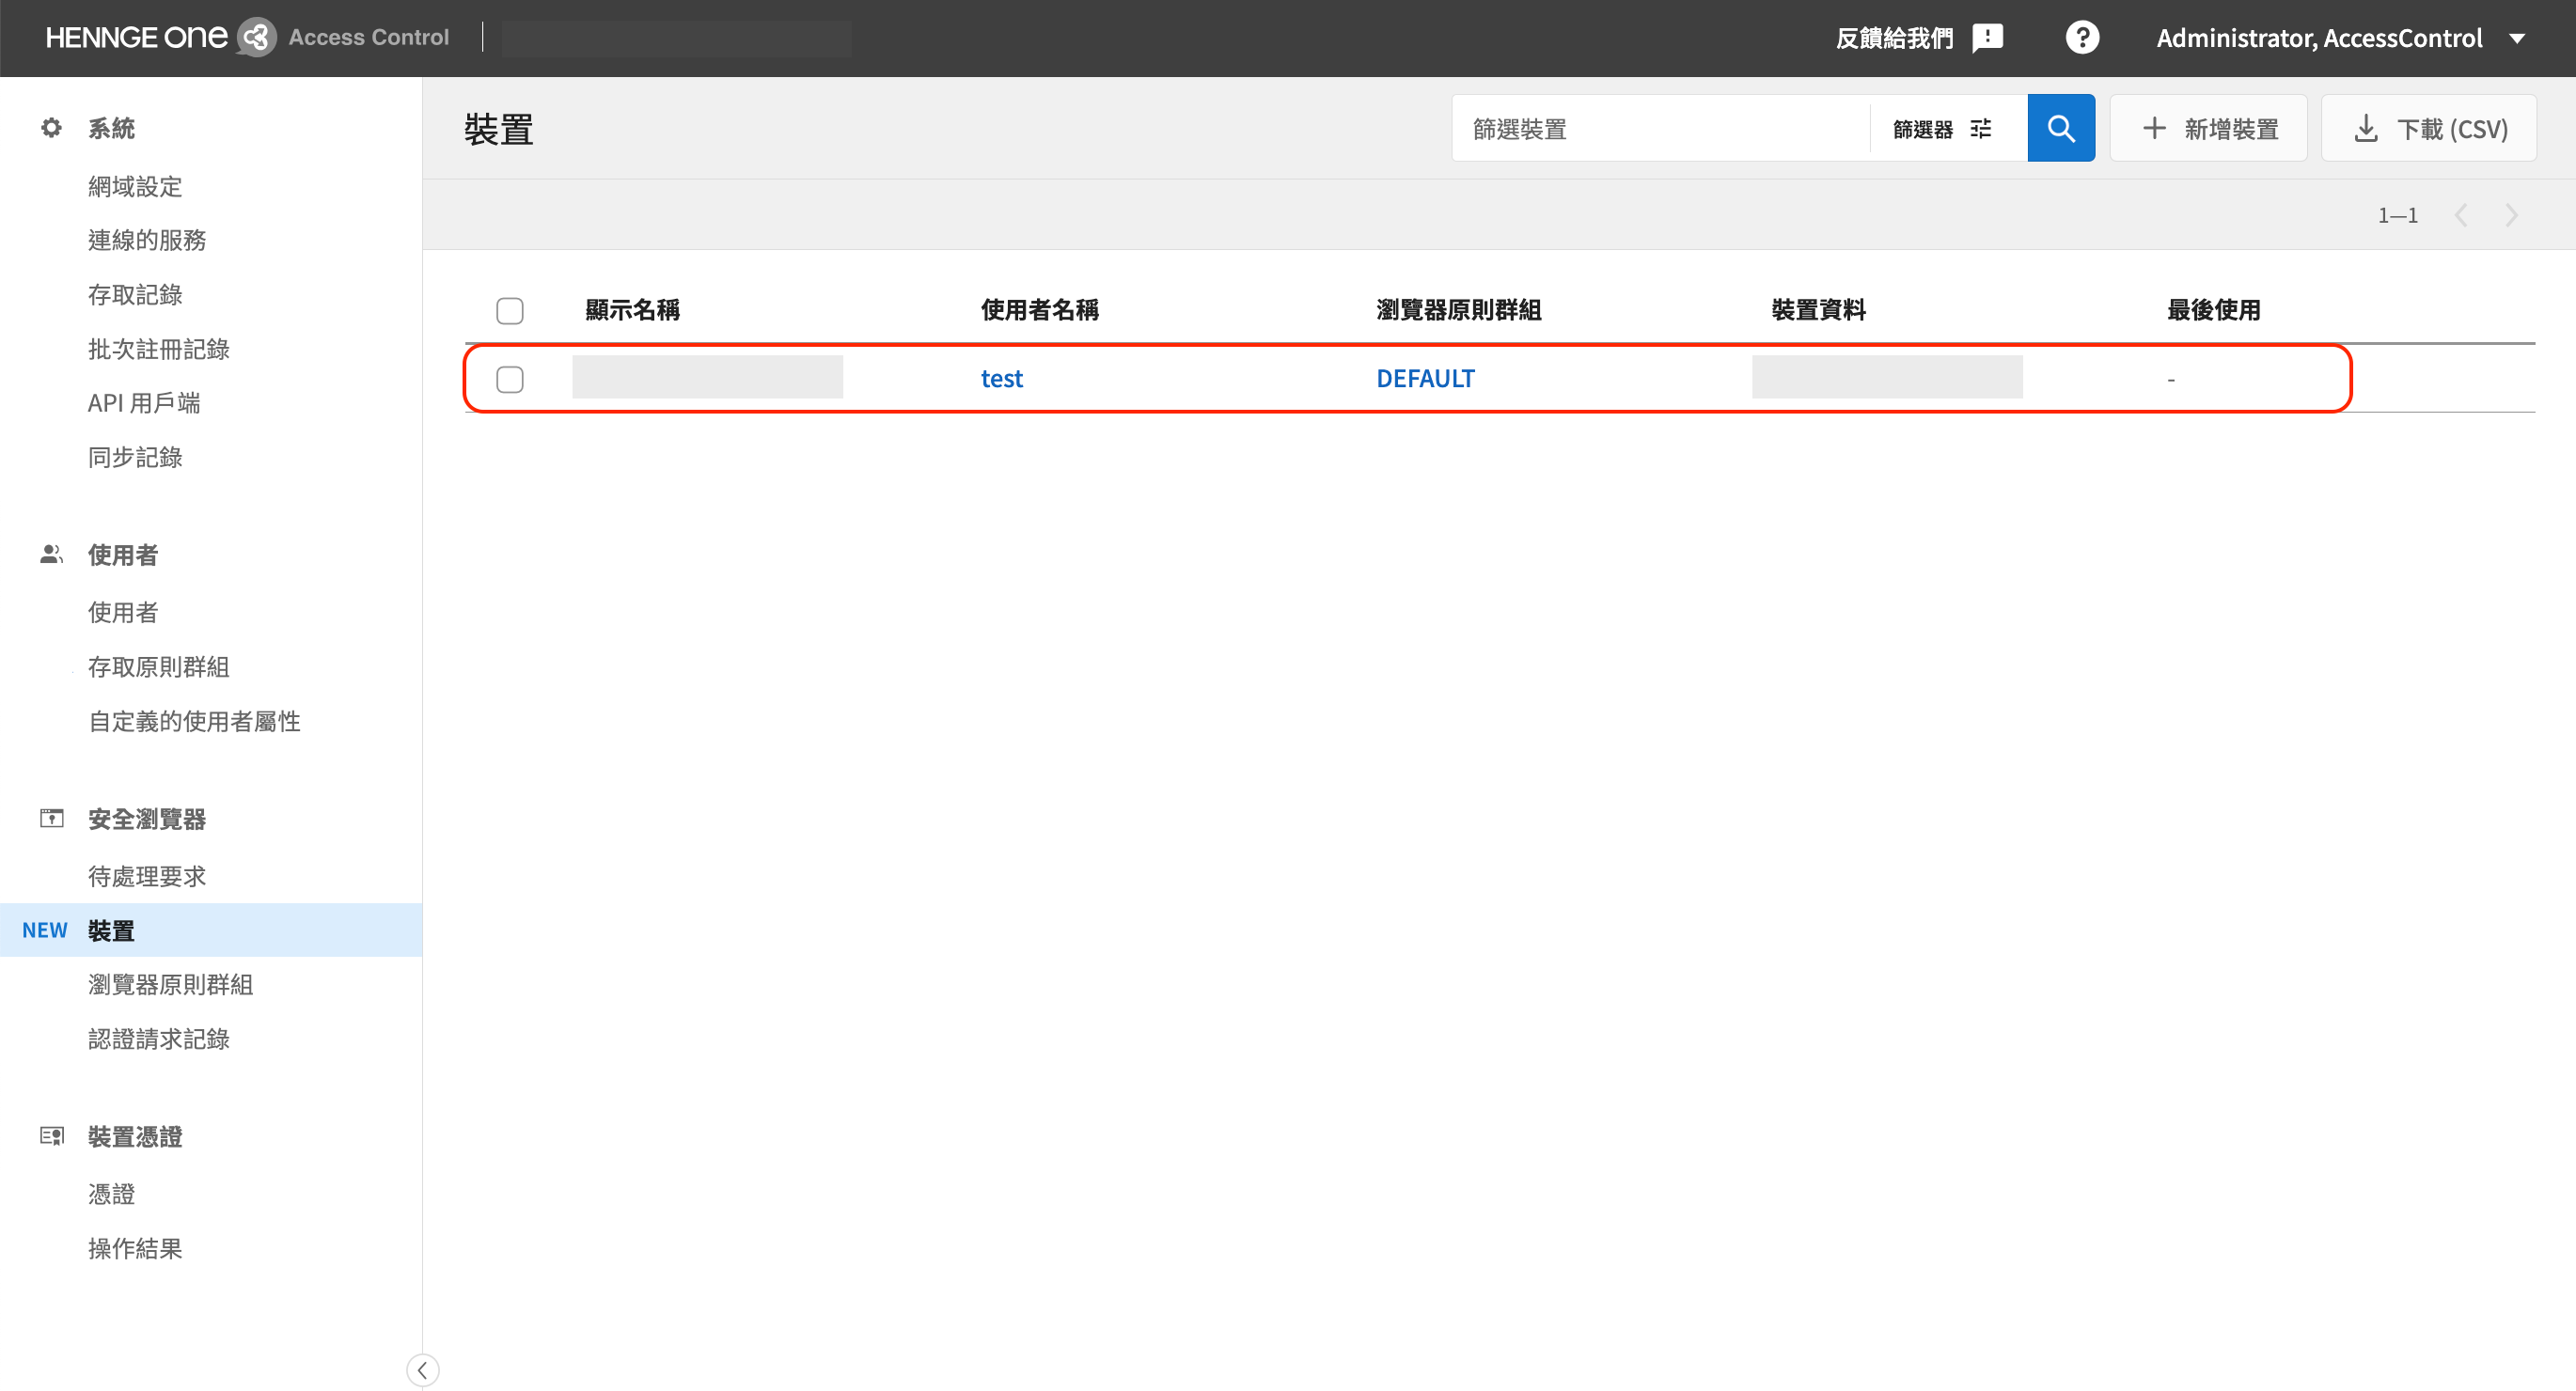This screenshot has width=2576, height=1391.
Task: Open 認證請求記錄 in sidebar
Action: [x=159, y=1039]
